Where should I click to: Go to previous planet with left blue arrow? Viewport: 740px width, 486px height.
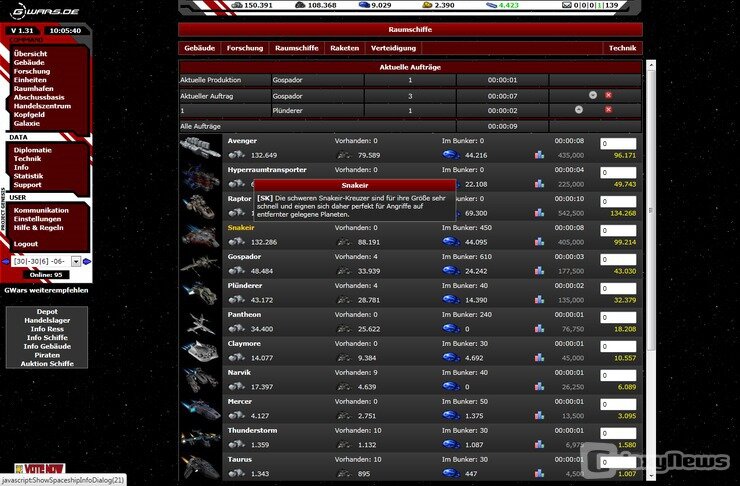point(6,261)
